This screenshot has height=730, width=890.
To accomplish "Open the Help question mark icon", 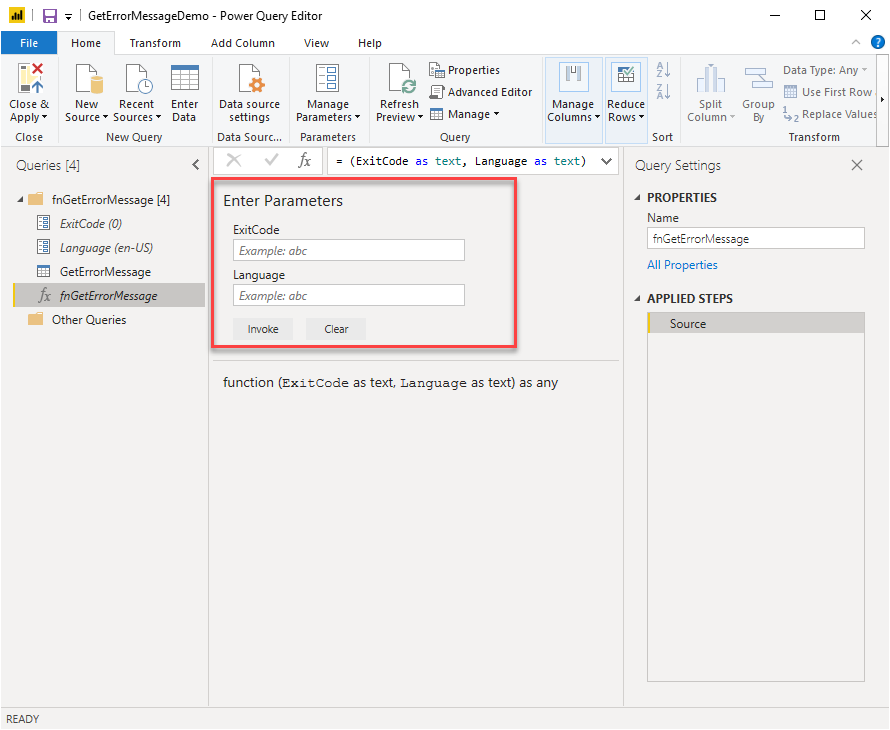I will [x=877, y=42].
